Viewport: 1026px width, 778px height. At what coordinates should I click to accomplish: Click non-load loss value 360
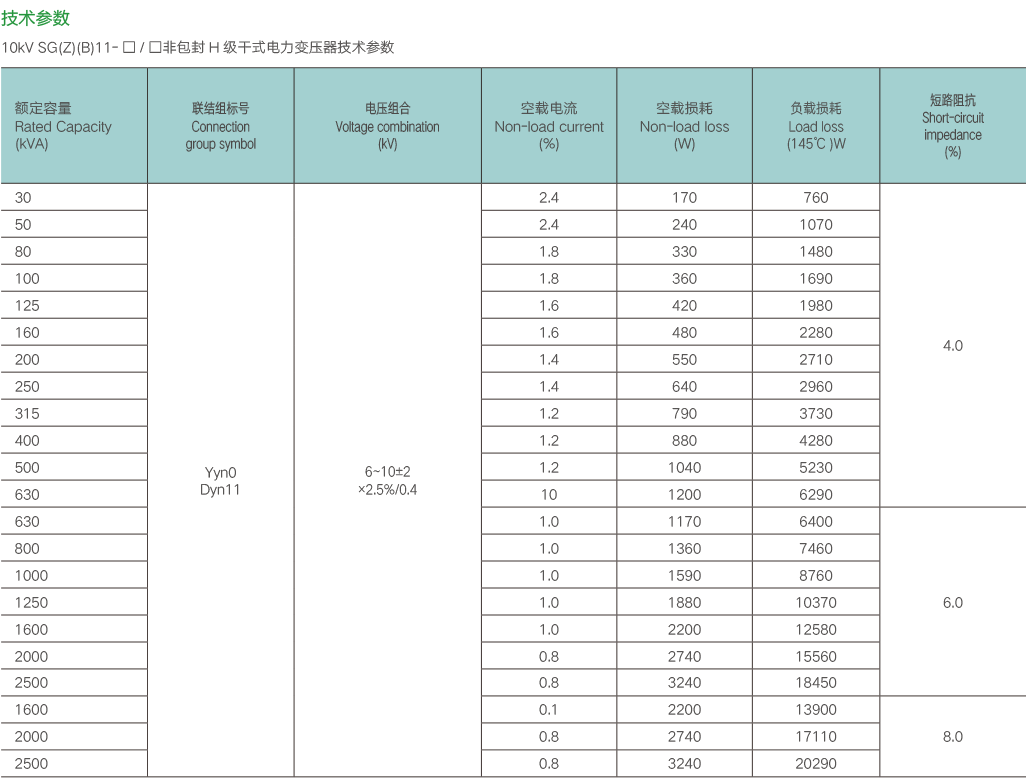684,279
